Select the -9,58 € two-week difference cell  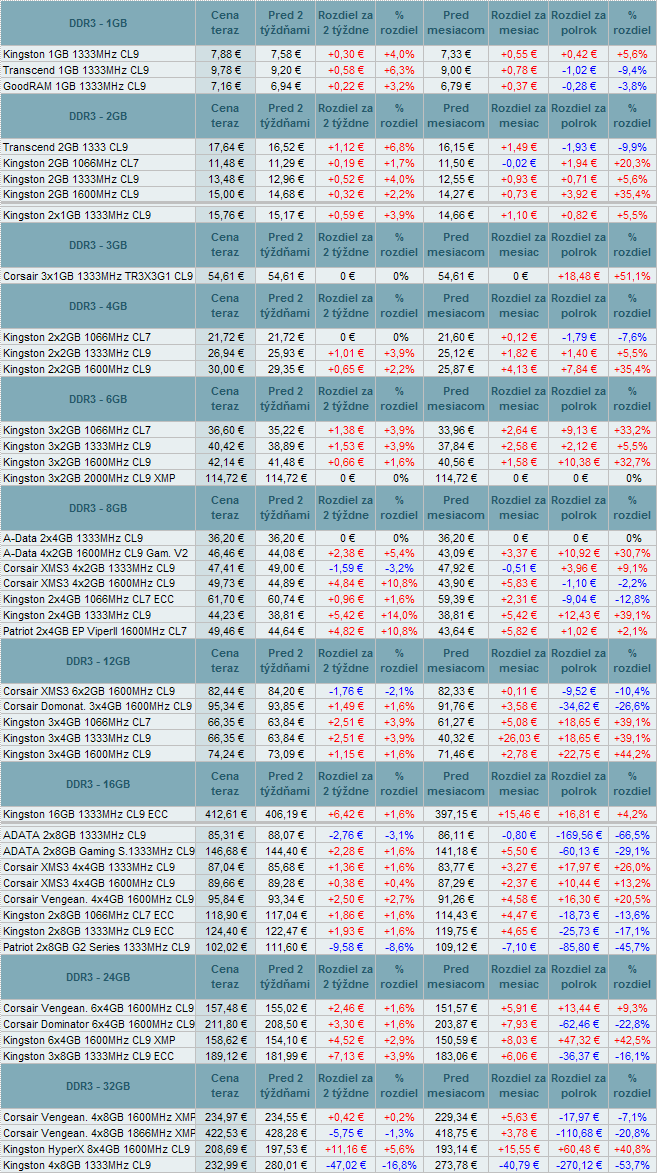345,946
